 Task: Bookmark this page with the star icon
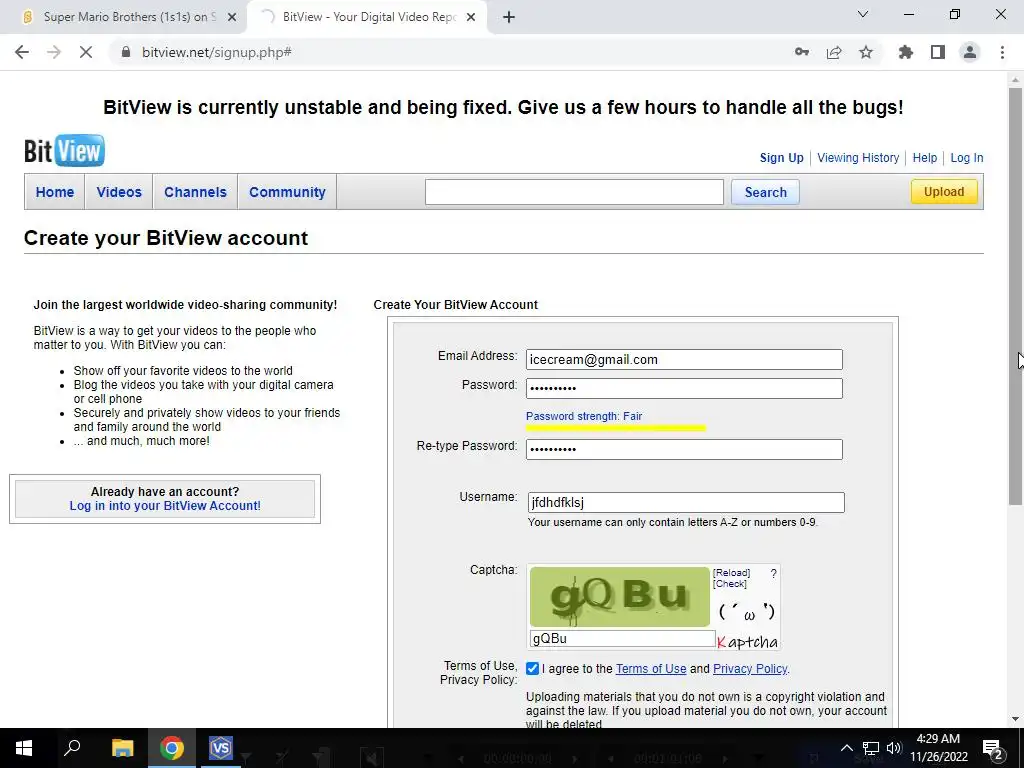click(x=866, y=52)
